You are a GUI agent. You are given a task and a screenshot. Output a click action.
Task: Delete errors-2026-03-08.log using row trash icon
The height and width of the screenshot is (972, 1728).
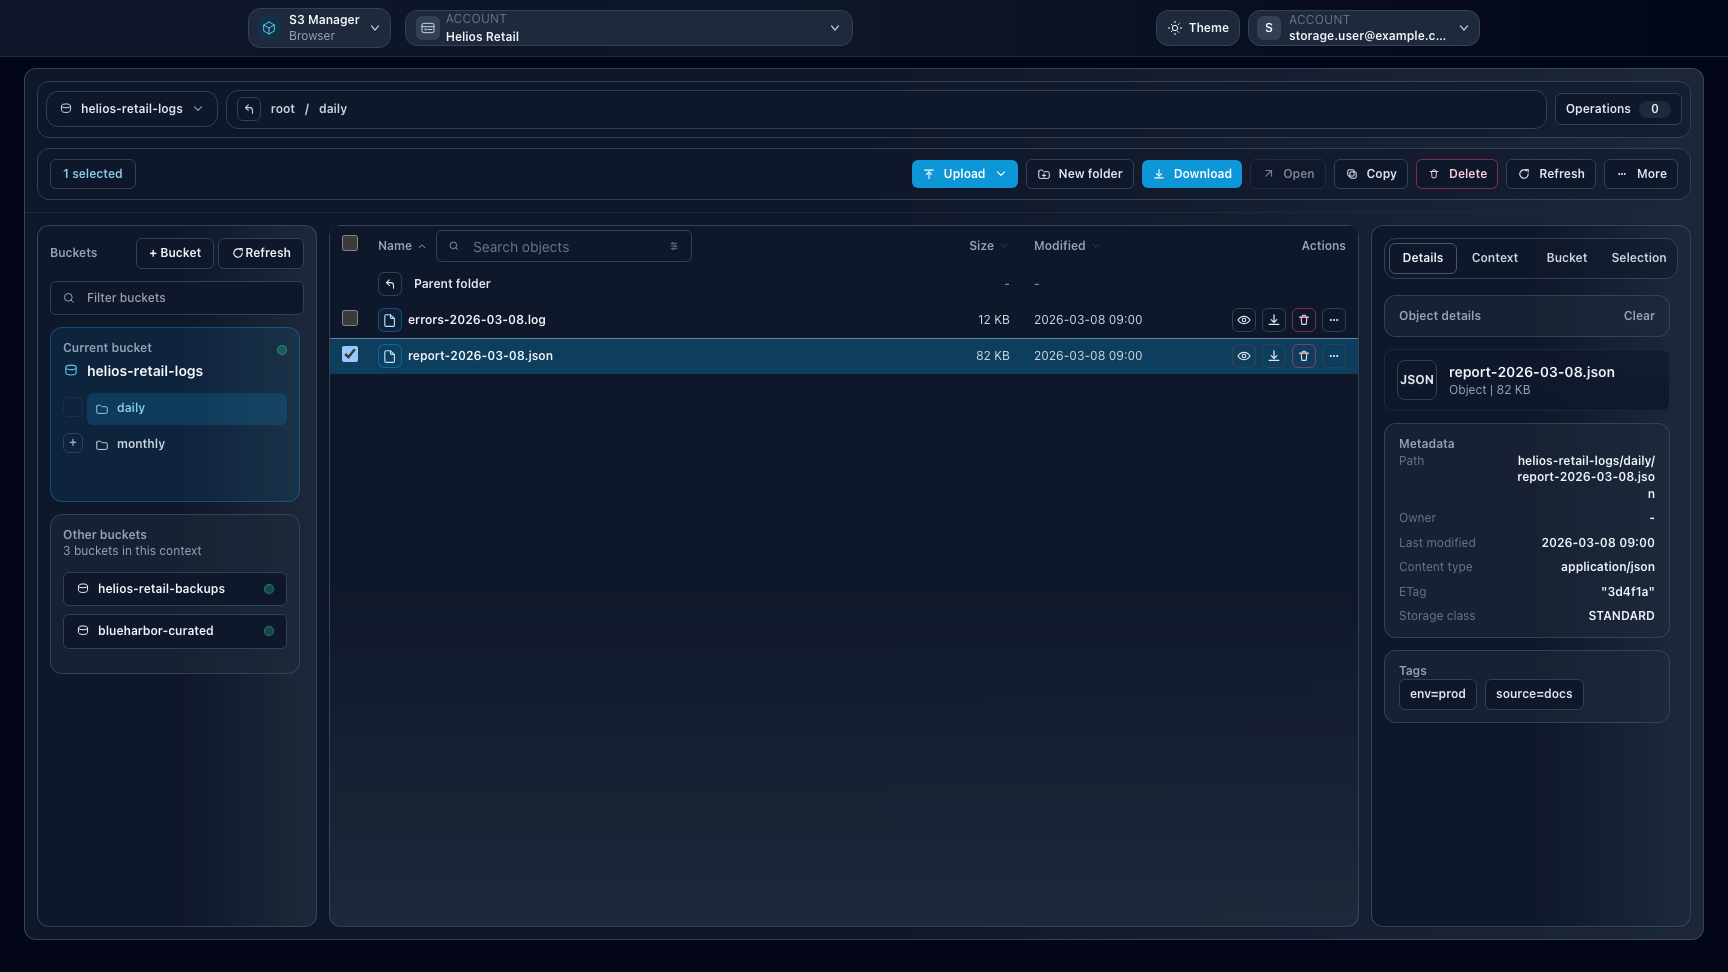(x=1303, y=320)
